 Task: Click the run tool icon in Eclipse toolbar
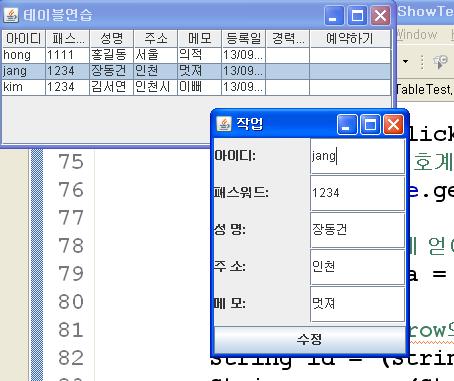coord(440,61)
